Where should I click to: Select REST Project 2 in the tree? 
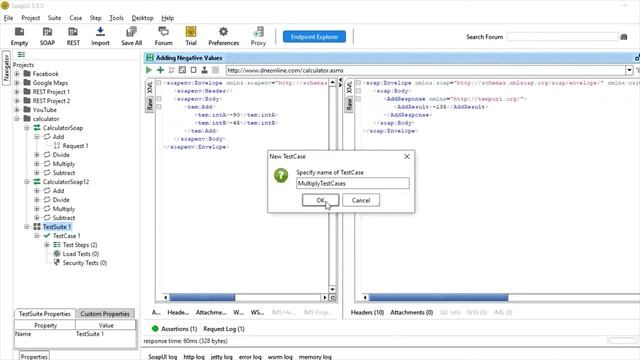(51, 101)
